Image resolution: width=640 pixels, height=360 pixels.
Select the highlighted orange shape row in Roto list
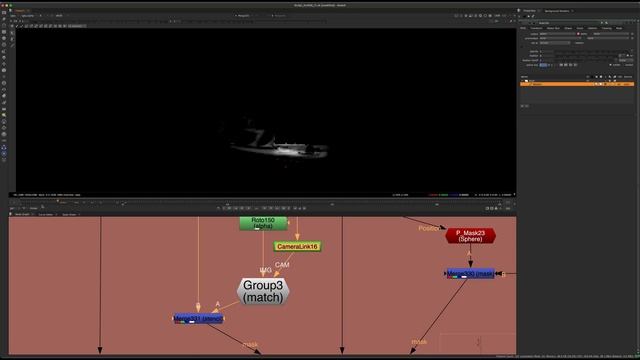(x=577, y=84)
